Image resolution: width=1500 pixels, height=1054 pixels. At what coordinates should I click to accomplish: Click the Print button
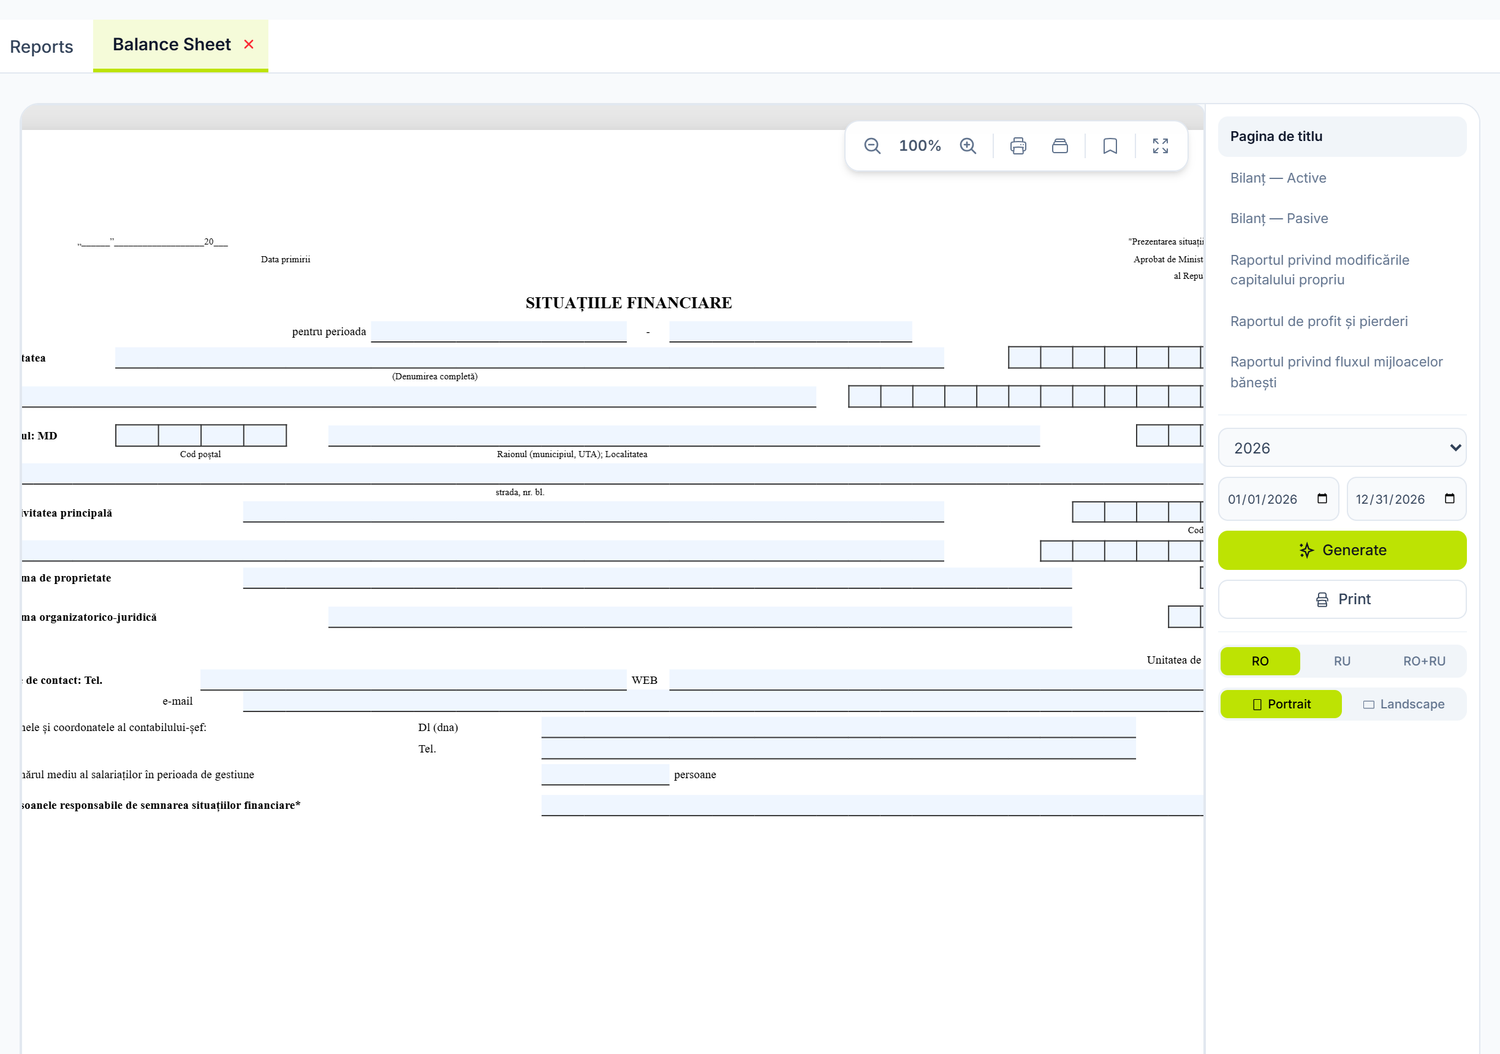[x=1342, y=599]
